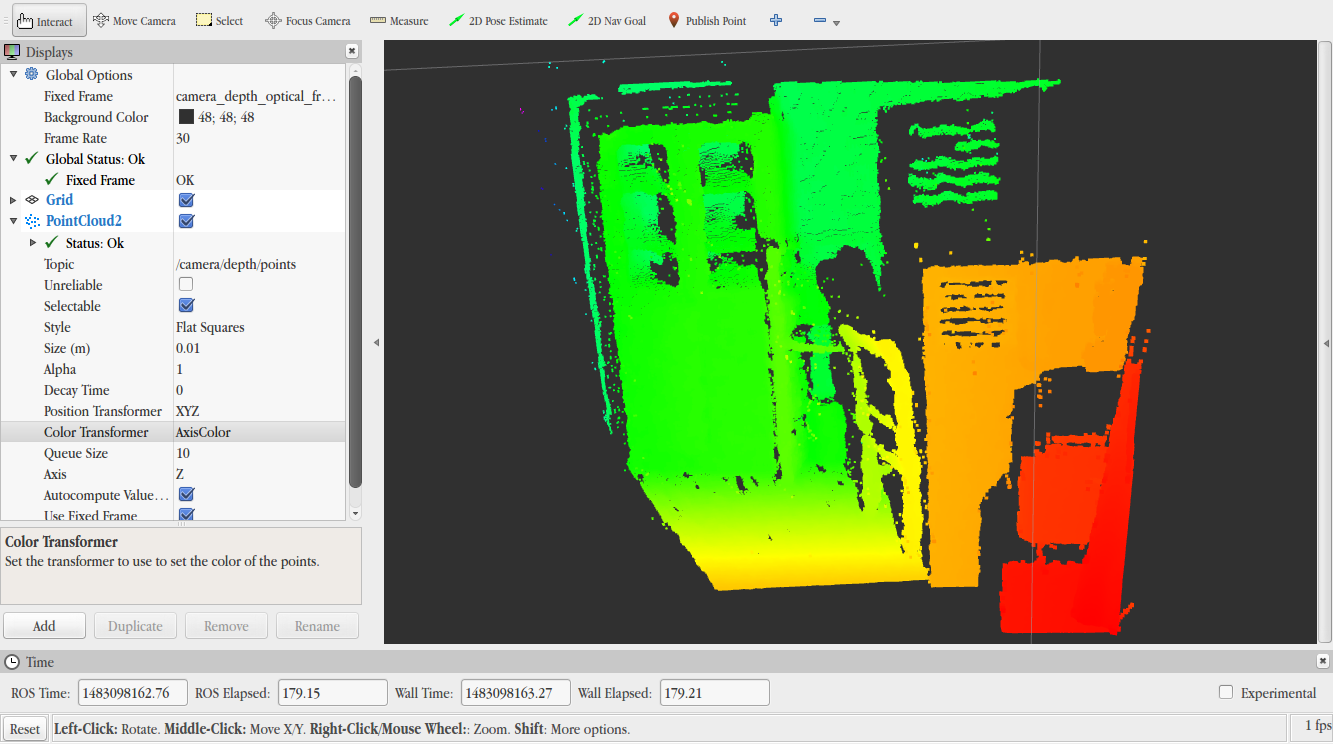1333x744 pixels.
Task: Select the 2D Nav Goal tool
Action: coord(607,21)
